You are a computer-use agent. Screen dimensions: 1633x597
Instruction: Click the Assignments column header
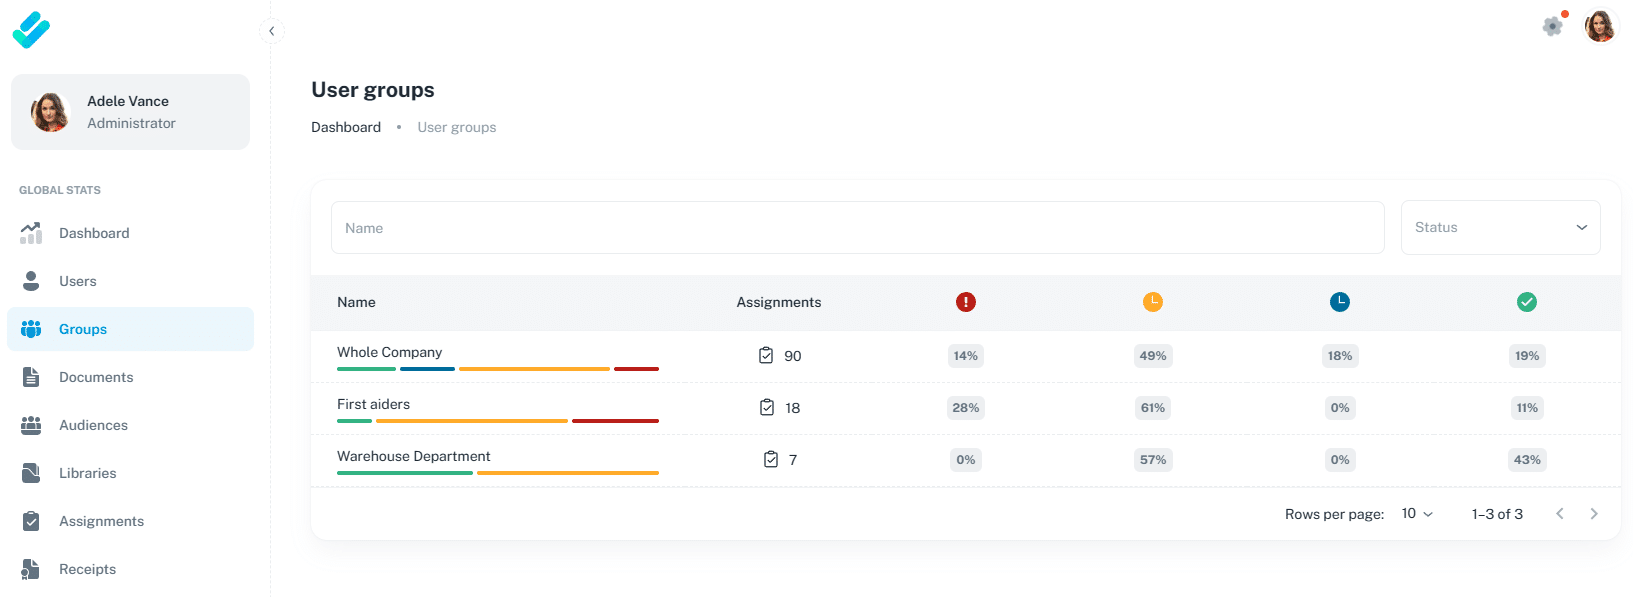[x=779, y=302]
